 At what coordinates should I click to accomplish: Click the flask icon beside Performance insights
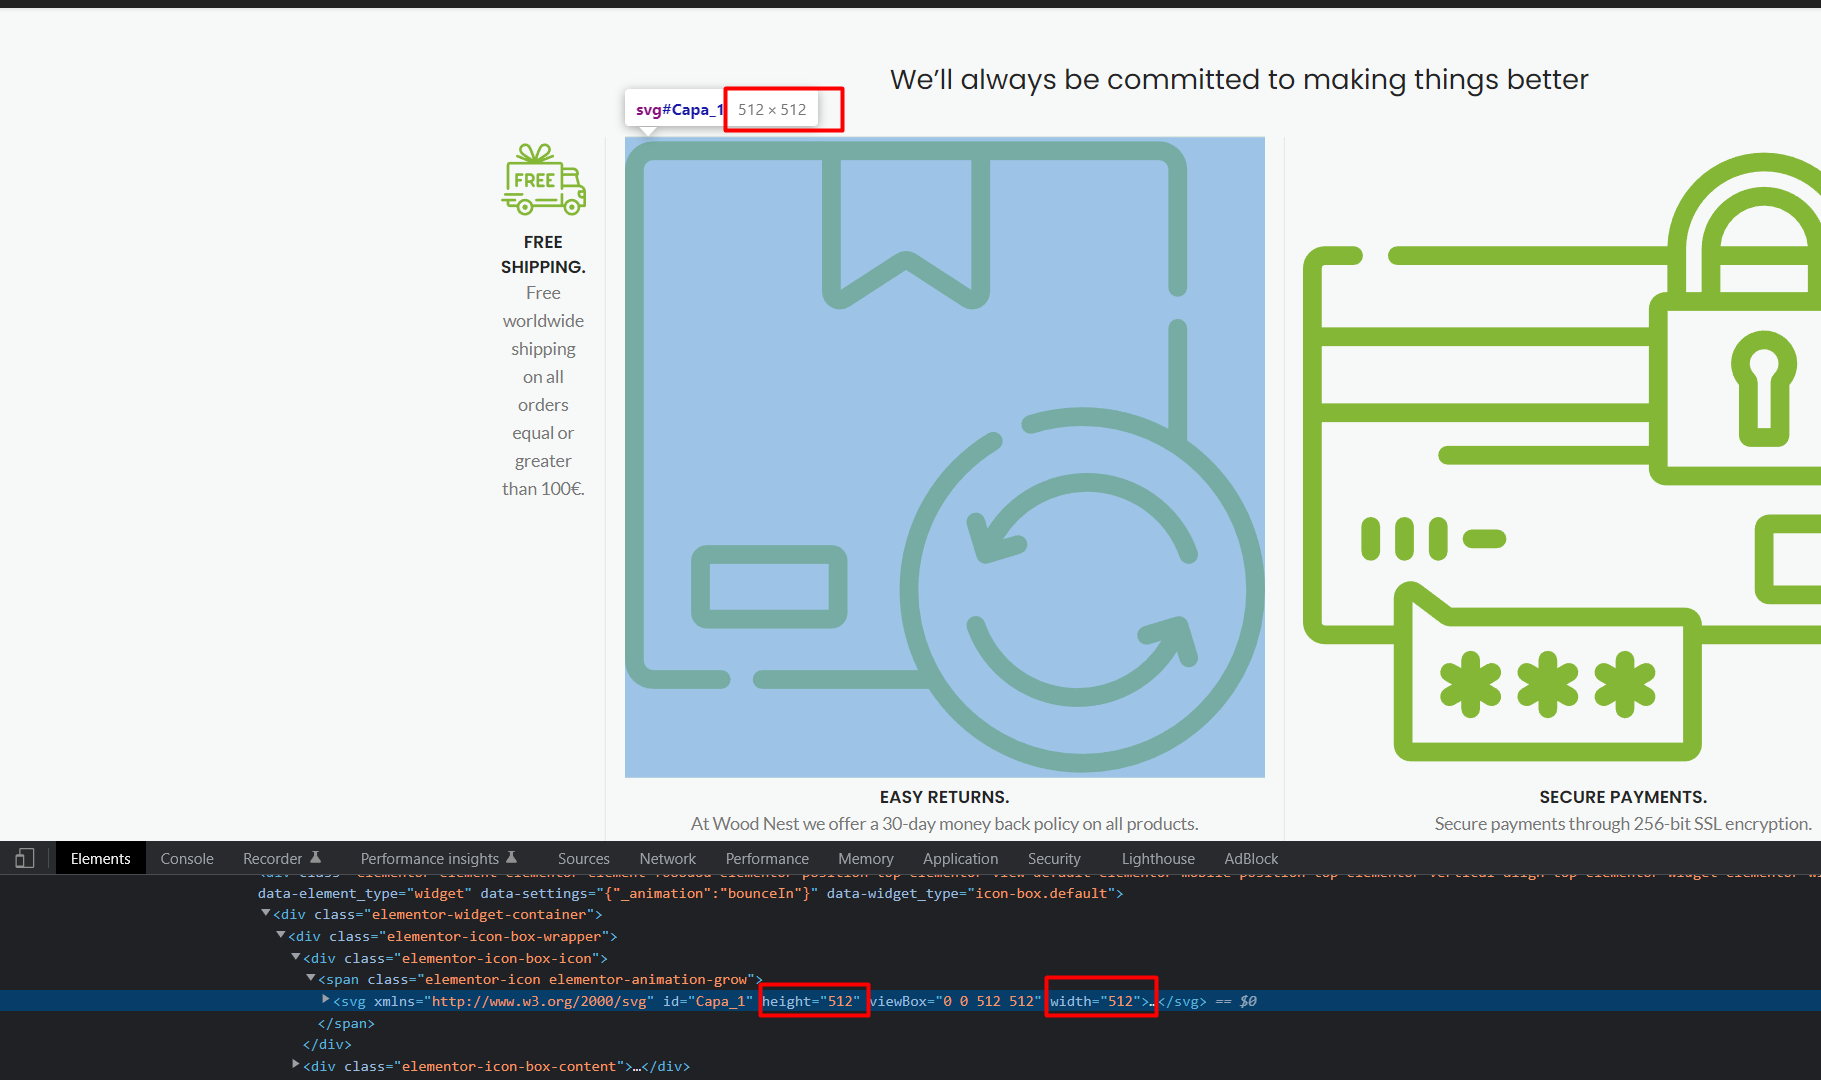pos(511,857)
